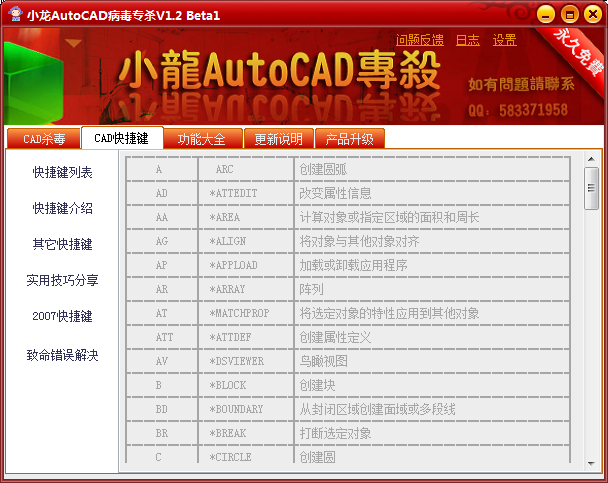This screenshot has width=608, height=483.
Task: Open the 问题反馈 feedback link
Action: click(x=420, y=40)
